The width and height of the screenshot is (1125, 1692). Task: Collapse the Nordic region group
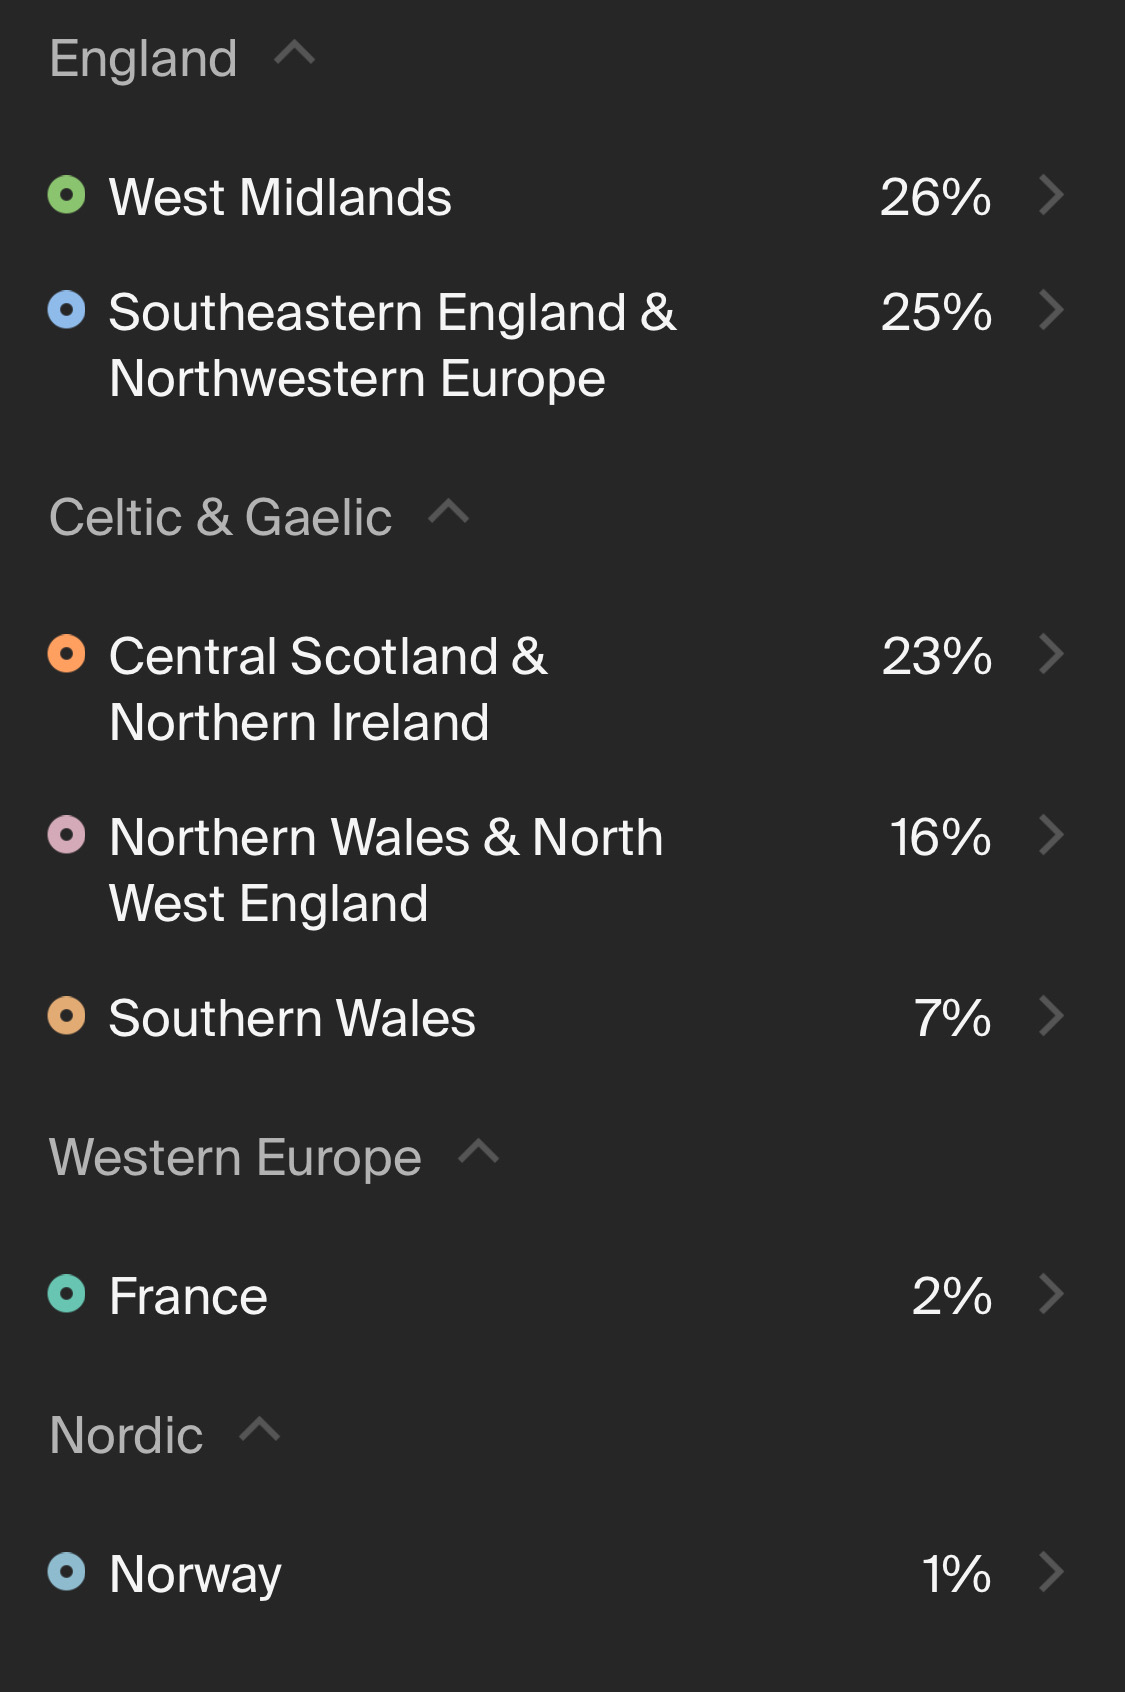(x=260, y=1431)
